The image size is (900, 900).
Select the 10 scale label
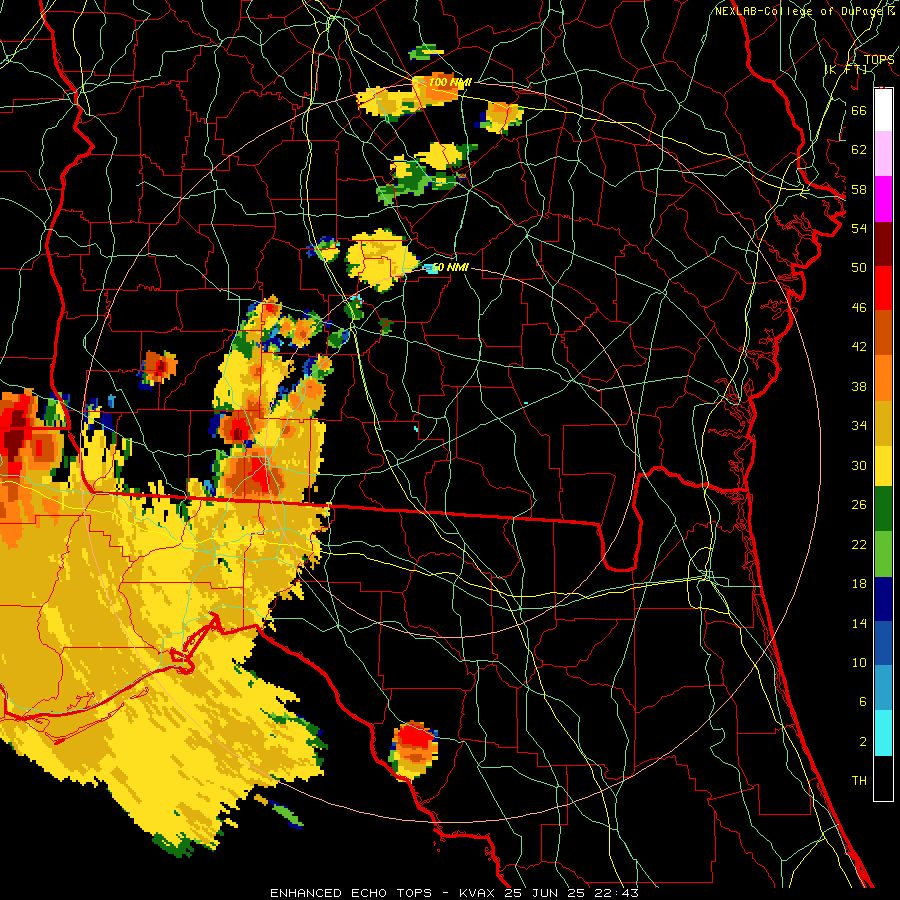tap(859, 663)
